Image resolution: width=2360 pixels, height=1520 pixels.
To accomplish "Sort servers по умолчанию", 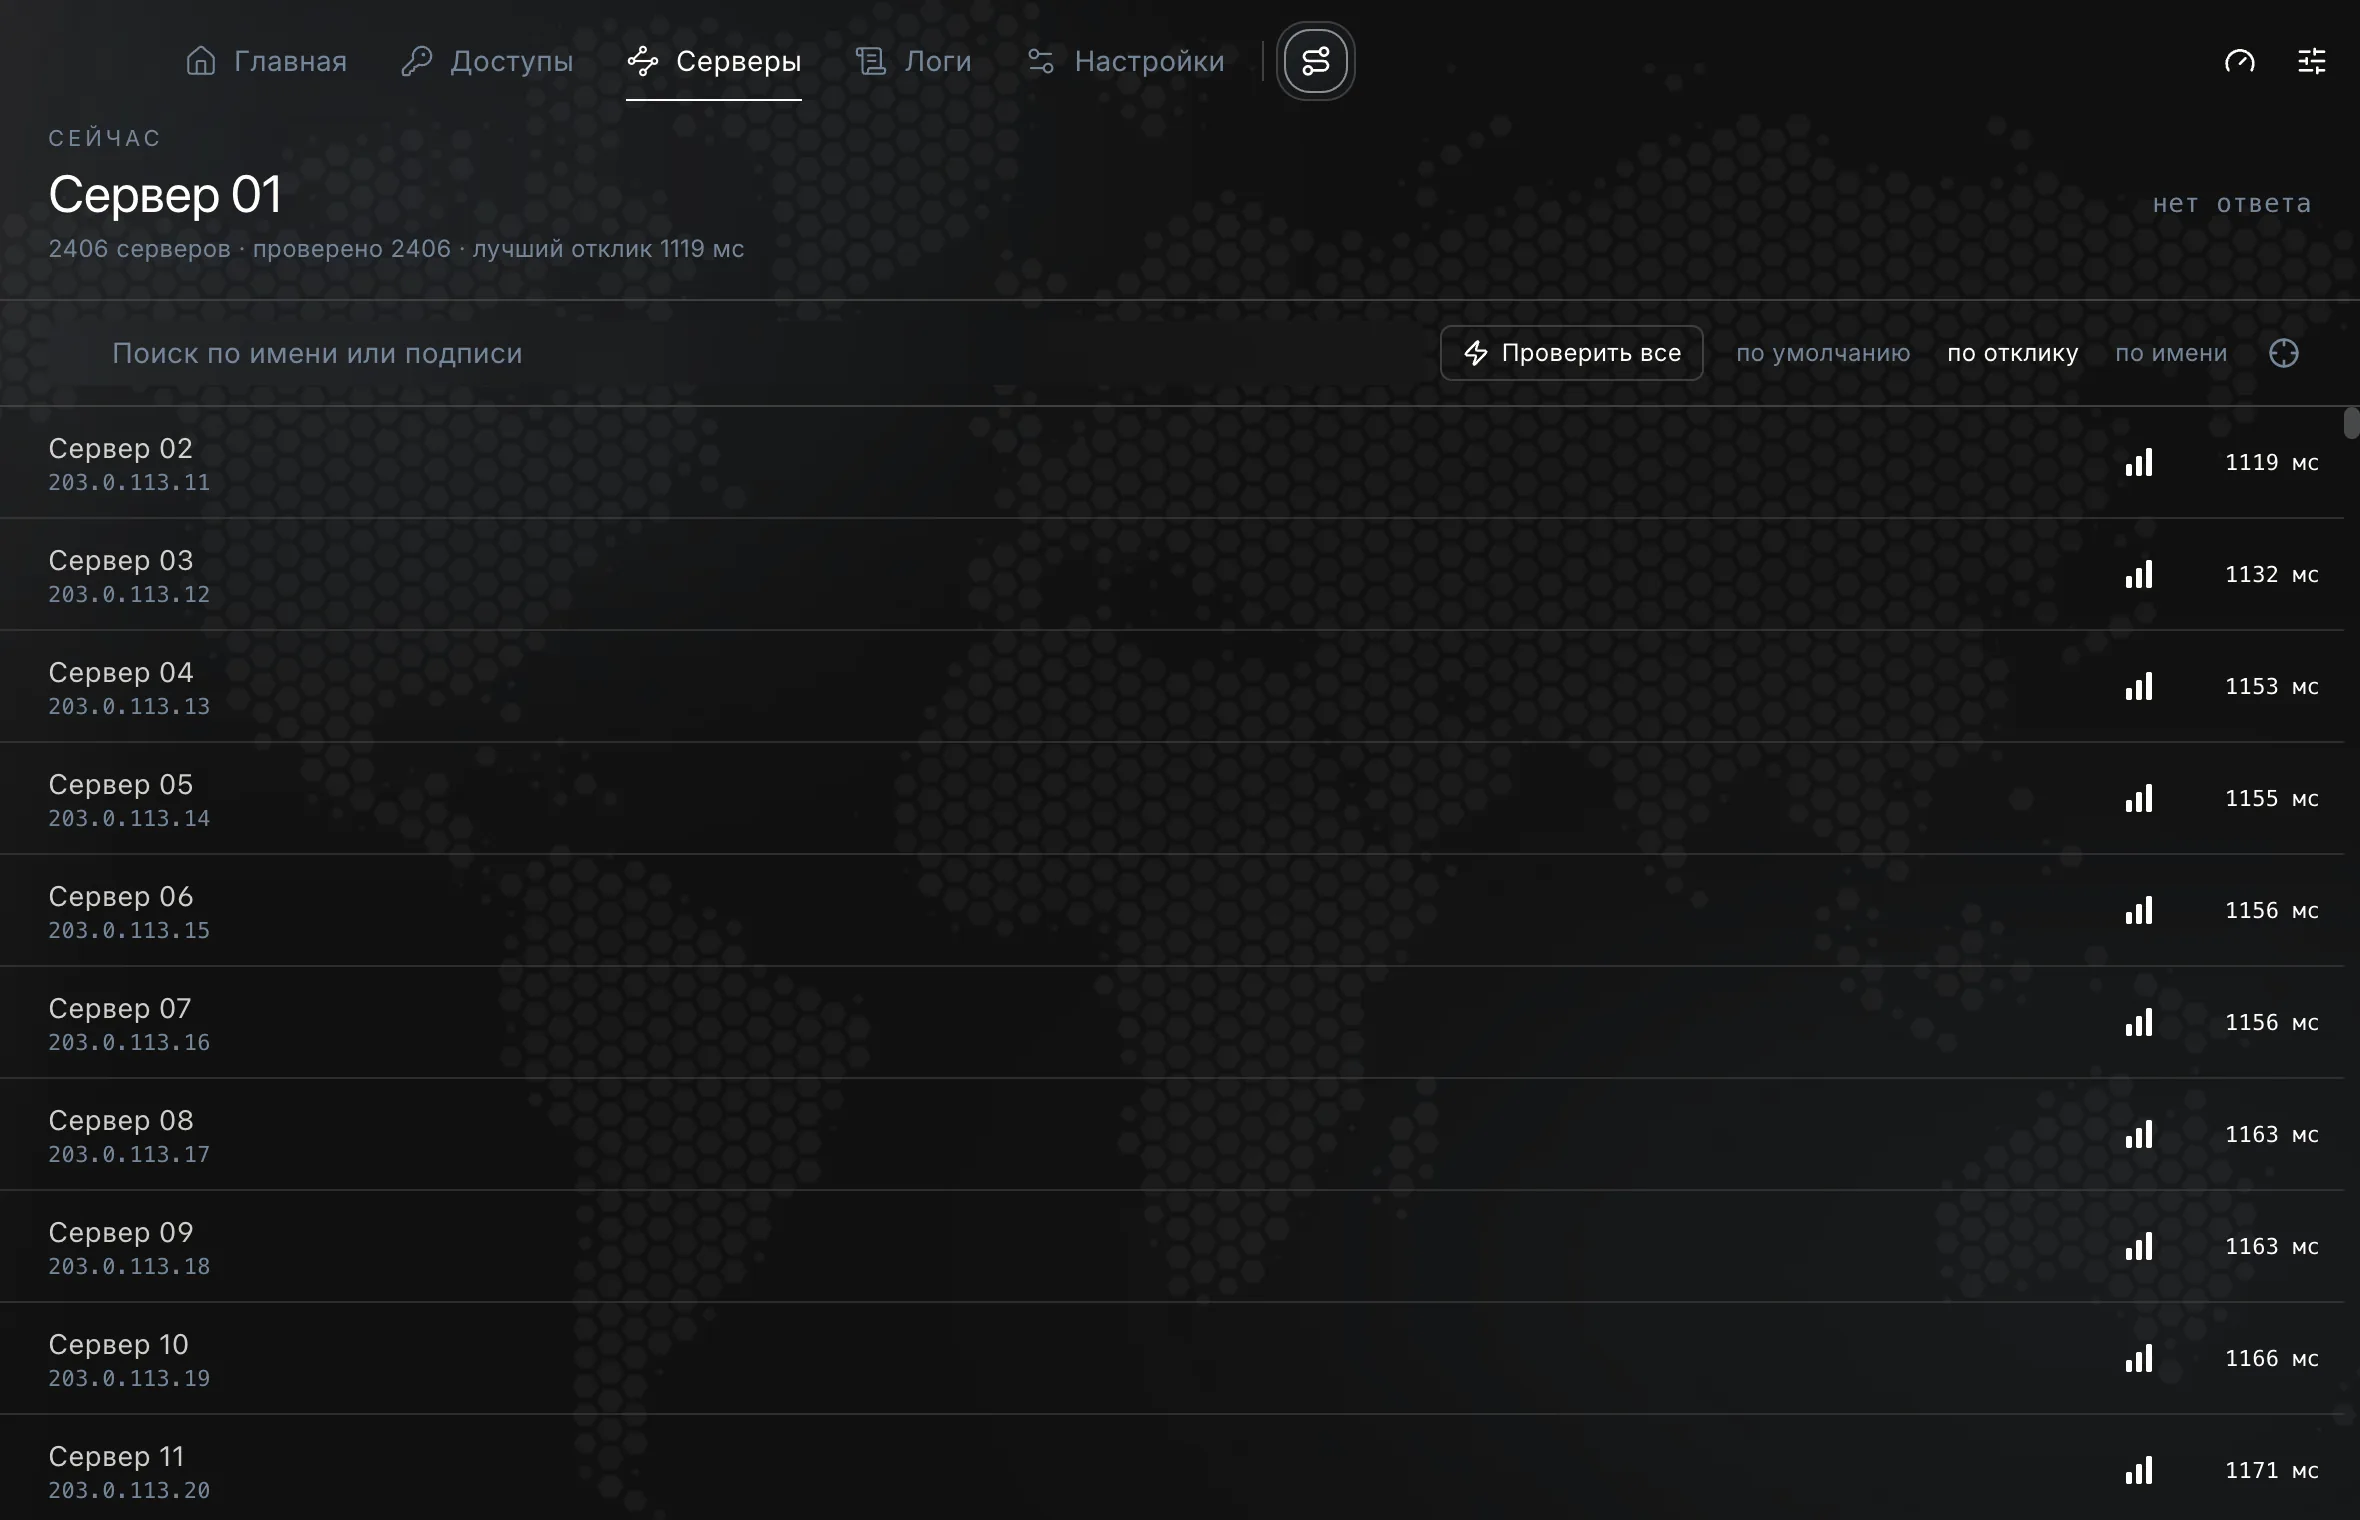I will [x=1822, y=353].
